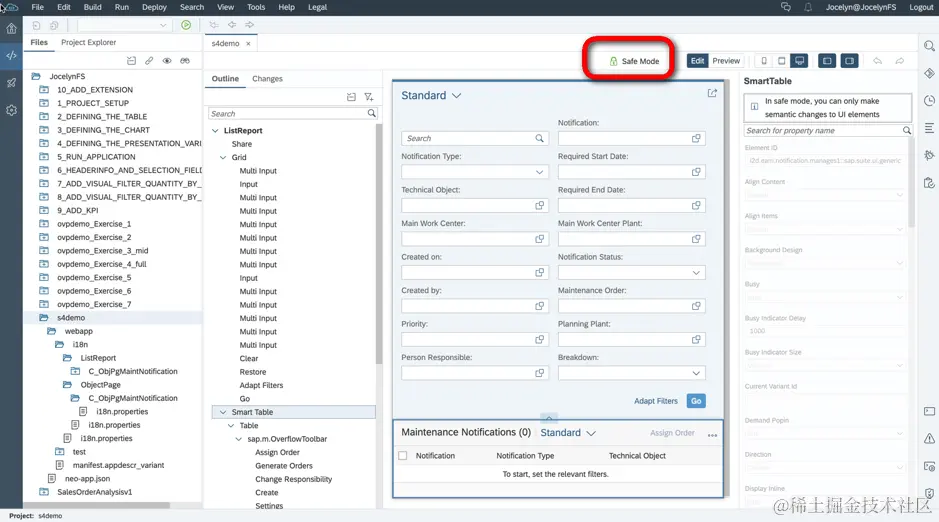The image size is (939, 522).
Task: Click the overflow dots in the table toolbar
Action: pos(712,435)
